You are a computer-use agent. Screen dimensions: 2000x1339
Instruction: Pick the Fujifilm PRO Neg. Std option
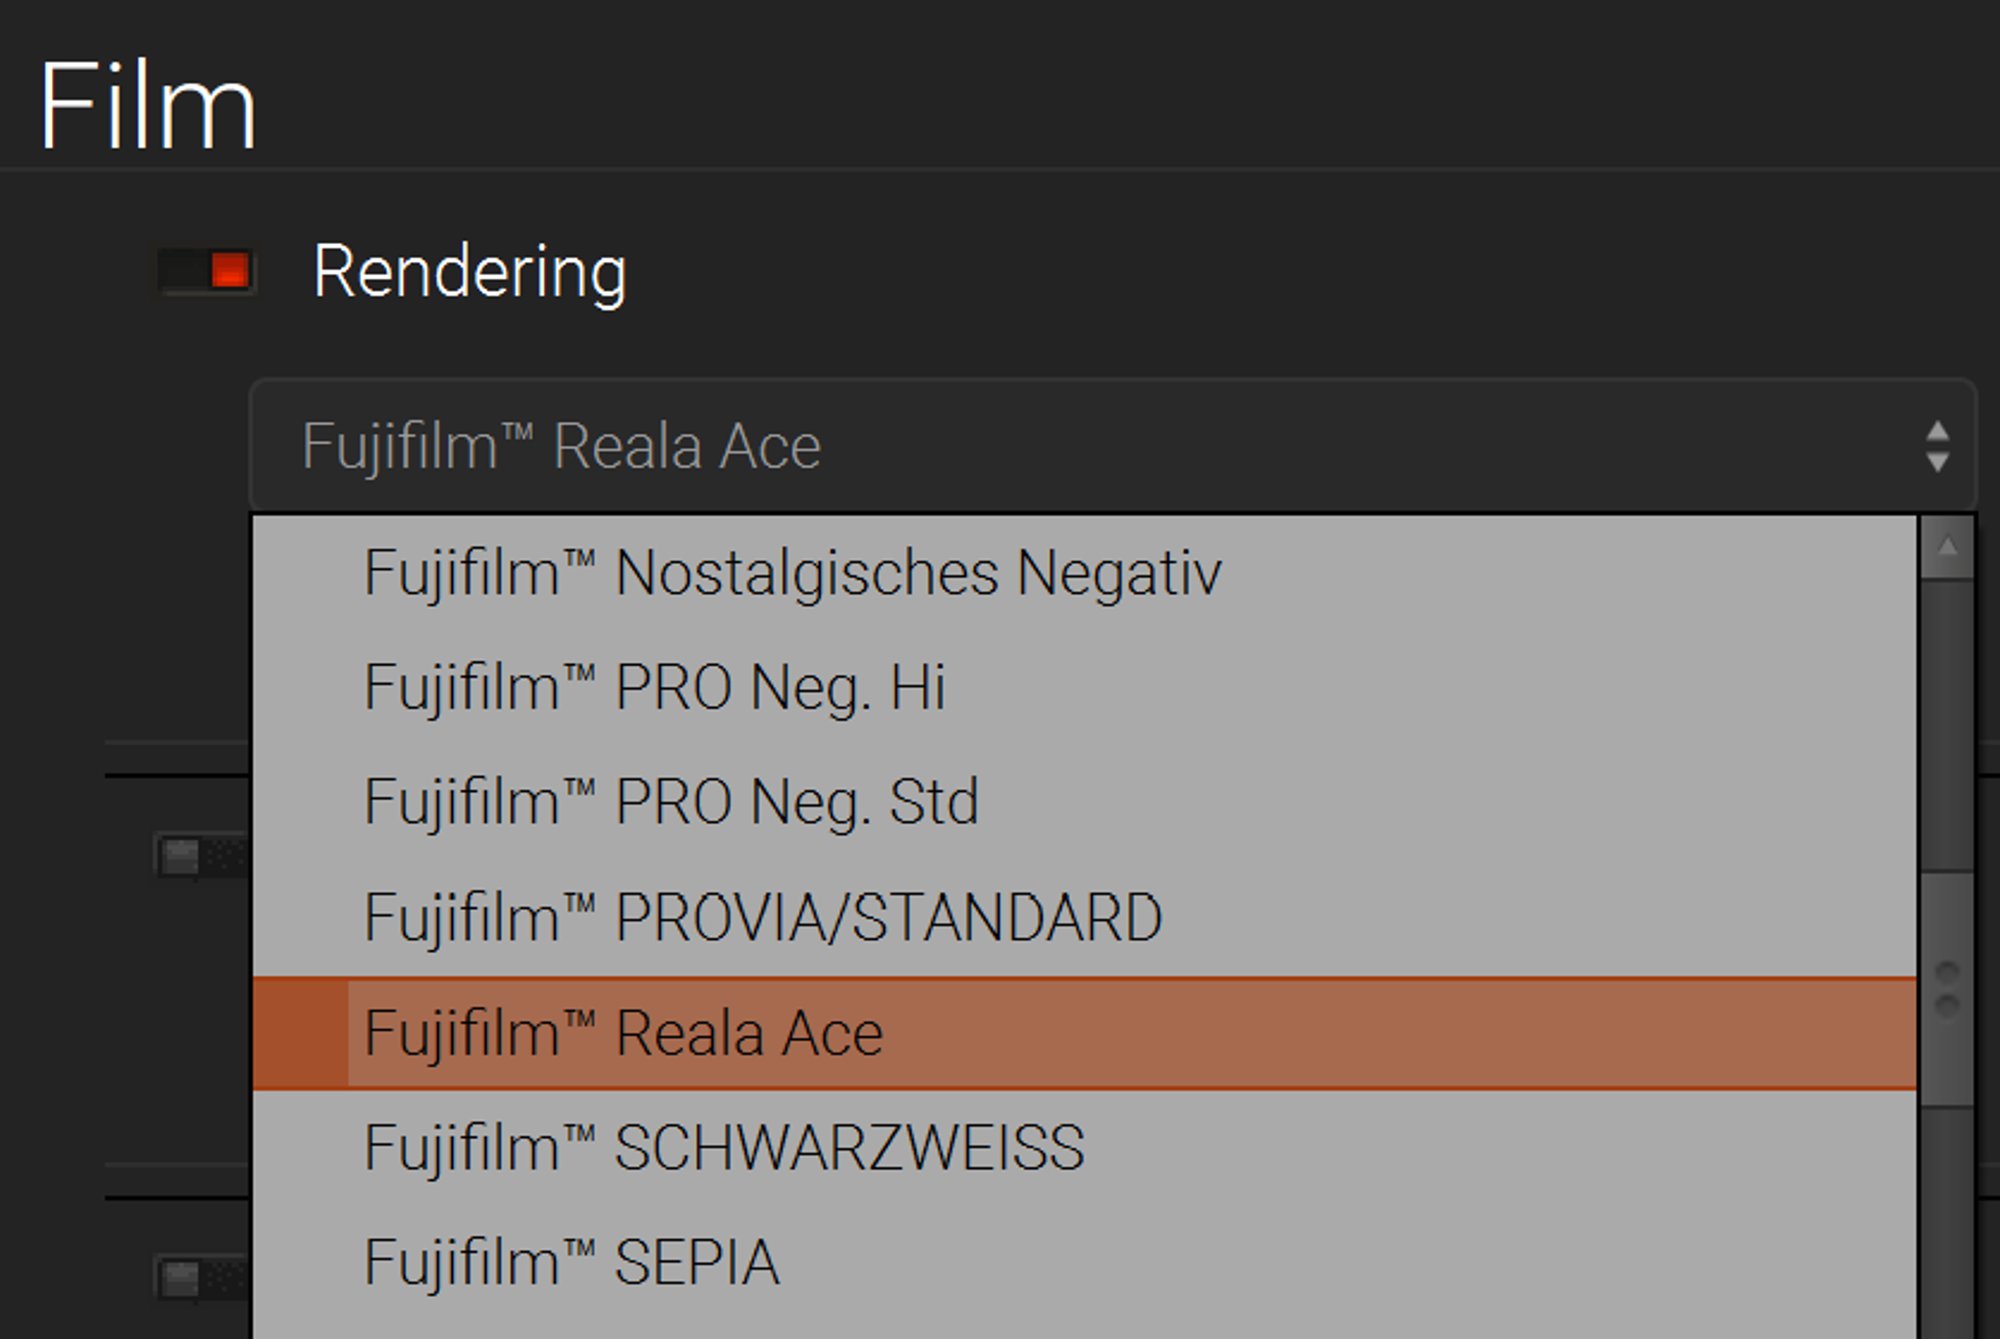pyautogui.click(x=671, y=802)
